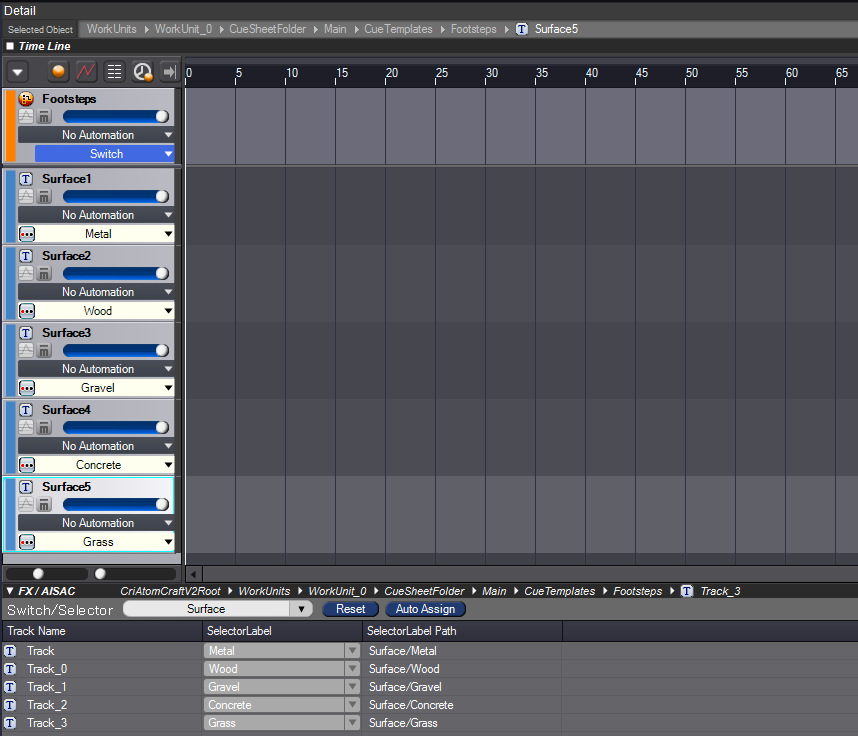The width and height of the screenshot is (858, 736).
Task: Click the clock with orange sphere toolbar icon
Action: 143,72
